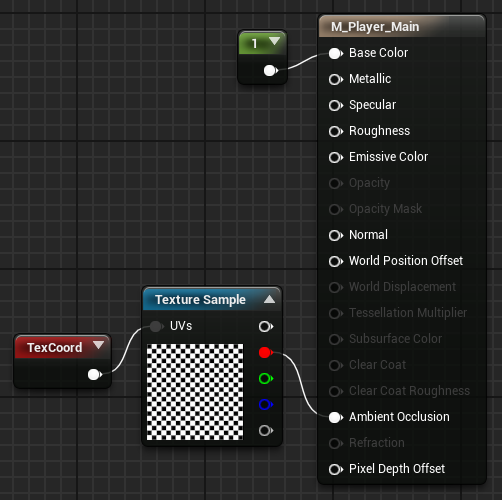Click the World Position Offset pin
502x500 pixels.
(x=336, y=261)
